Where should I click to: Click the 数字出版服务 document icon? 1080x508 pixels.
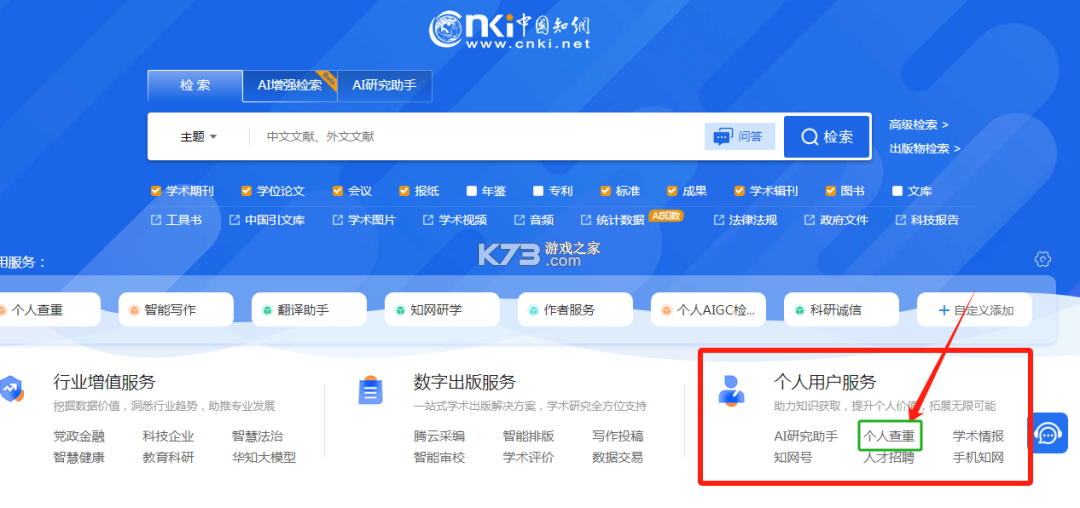point(371,390)
